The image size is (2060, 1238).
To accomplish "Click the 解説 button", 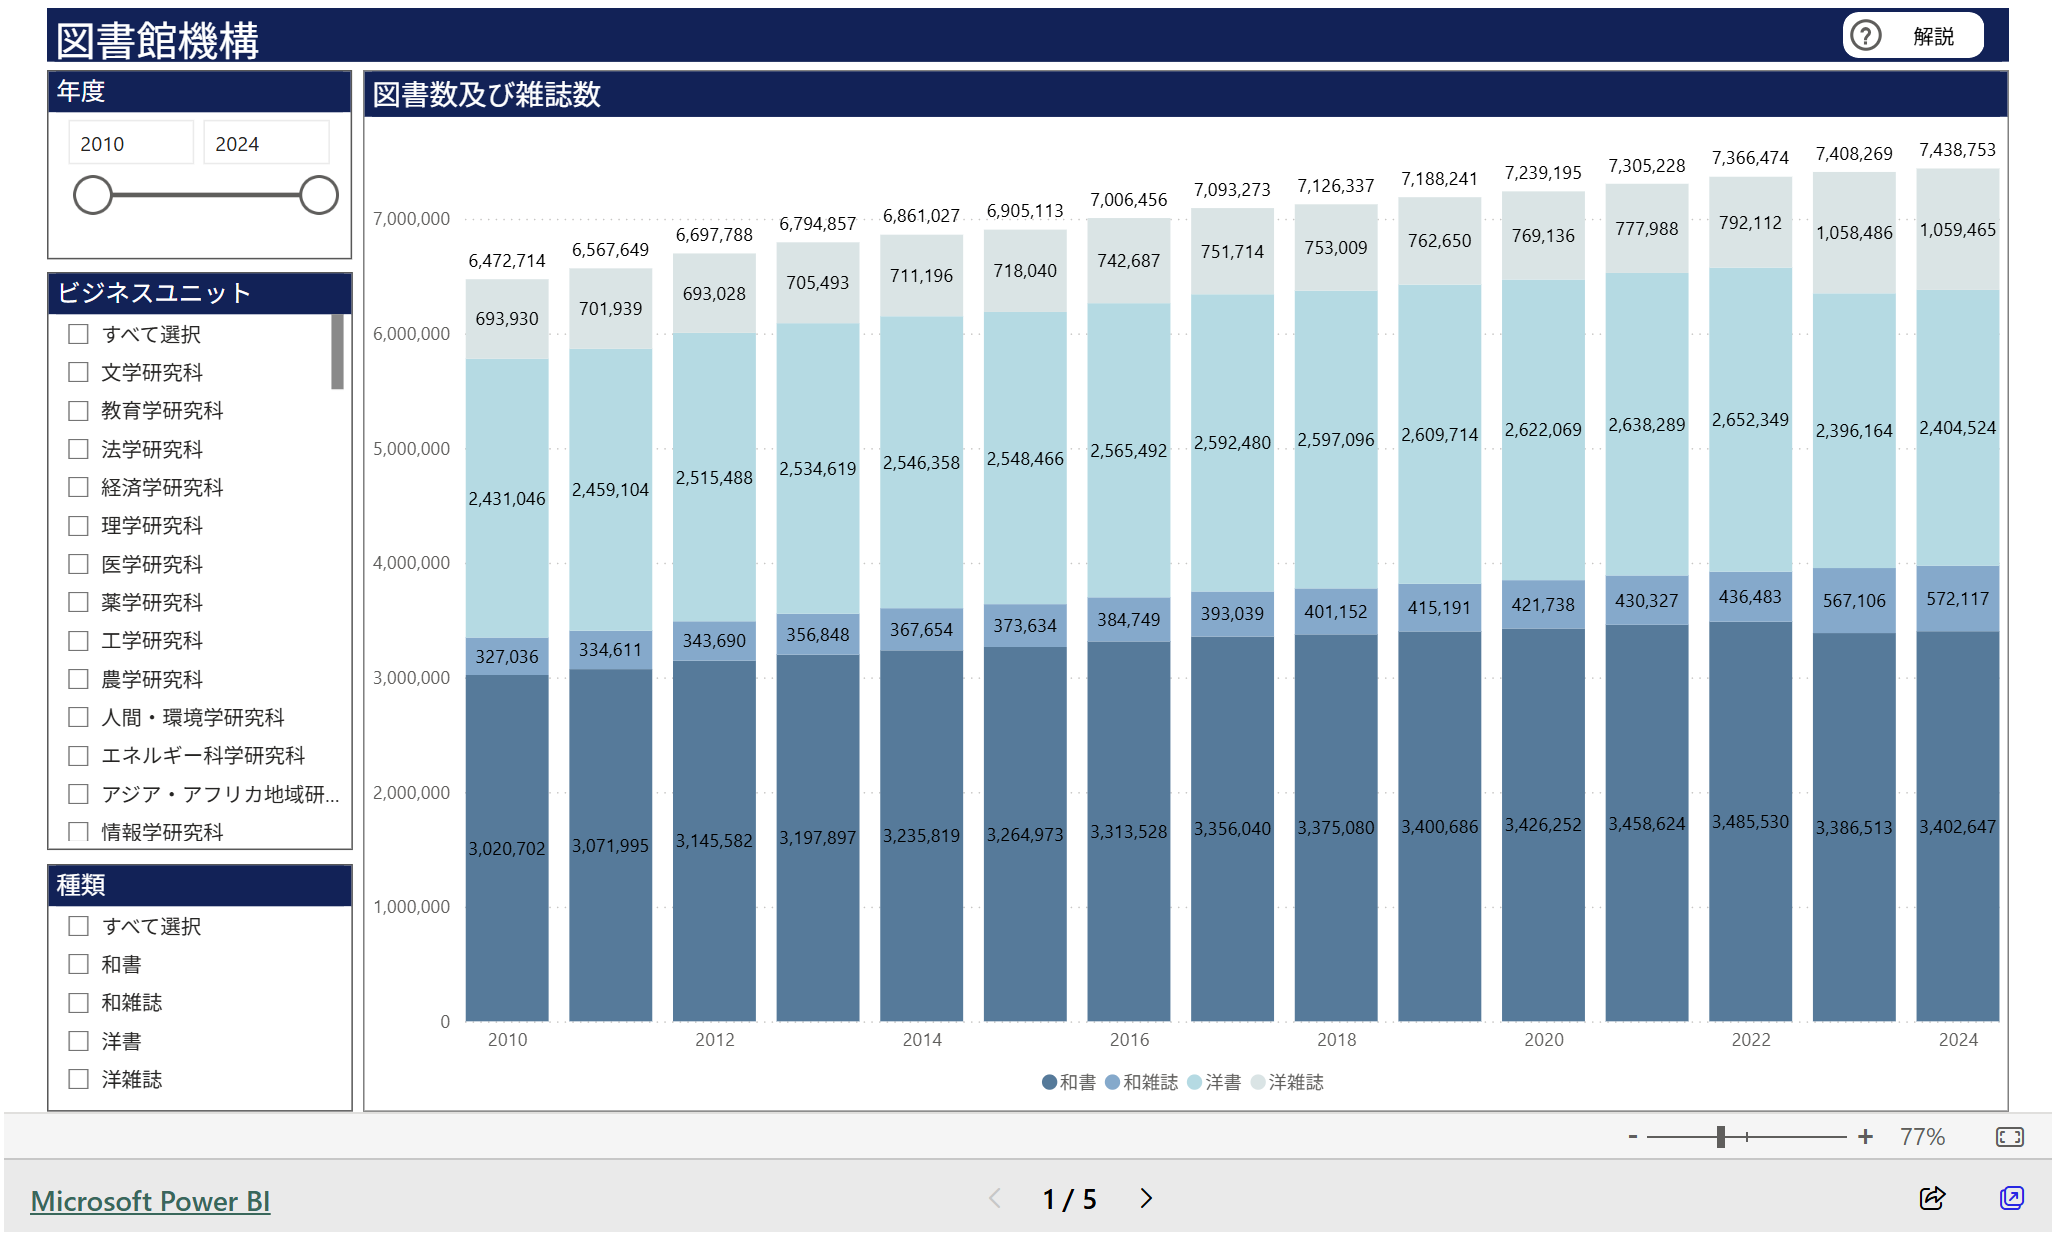I will point(1932,36).
